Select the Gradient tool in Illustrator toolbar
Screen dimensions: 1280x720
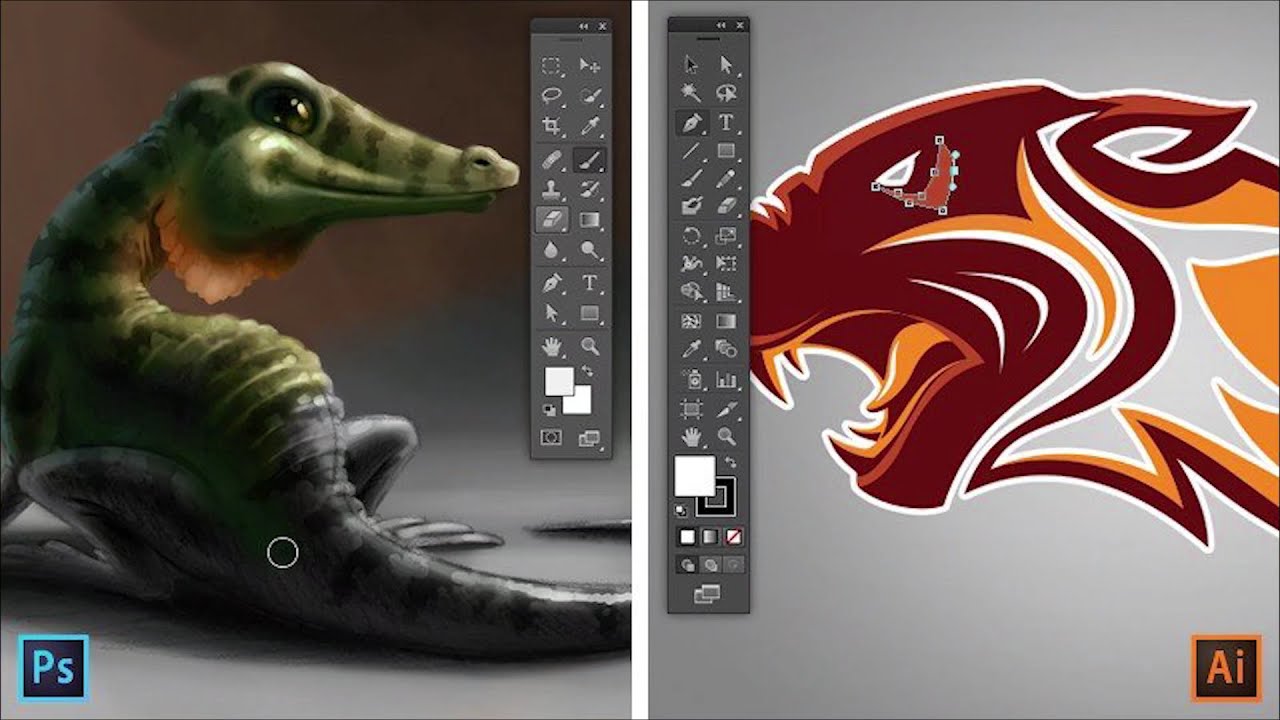[x=726, y=321]
